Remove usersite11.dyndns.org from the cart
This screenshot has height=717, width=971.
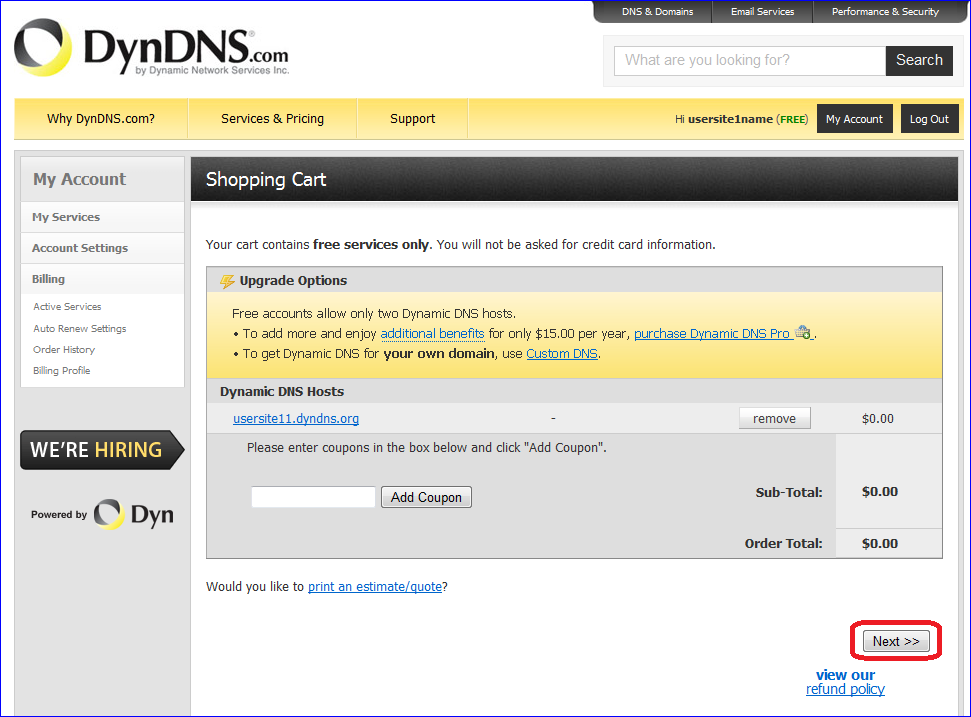click(x=774, y=419)
